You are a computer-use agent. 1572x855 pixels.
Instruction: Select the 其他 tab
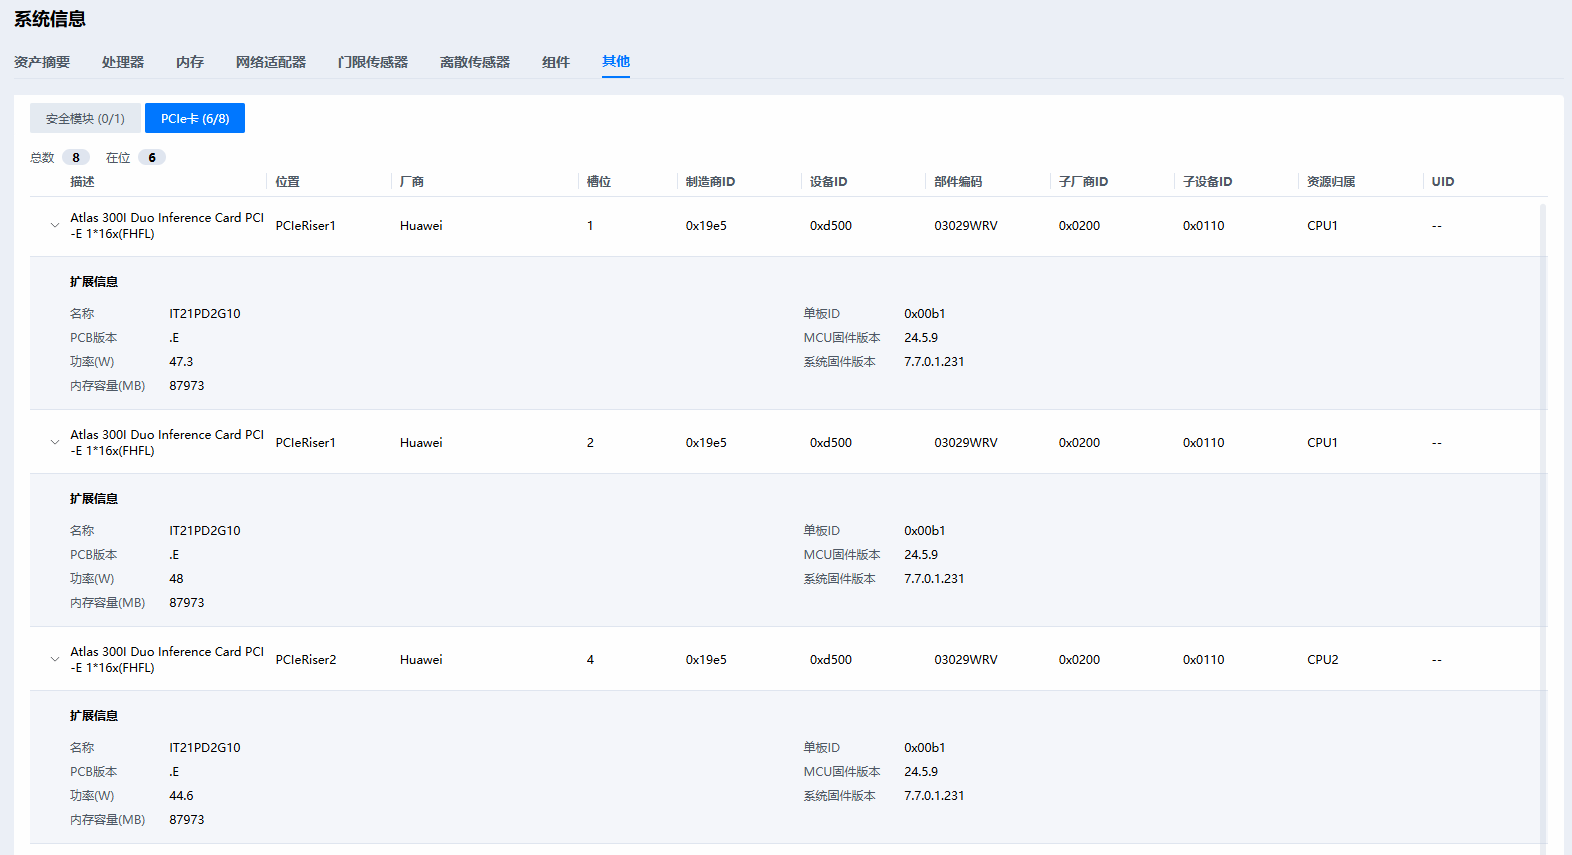[x=616, y=62]
